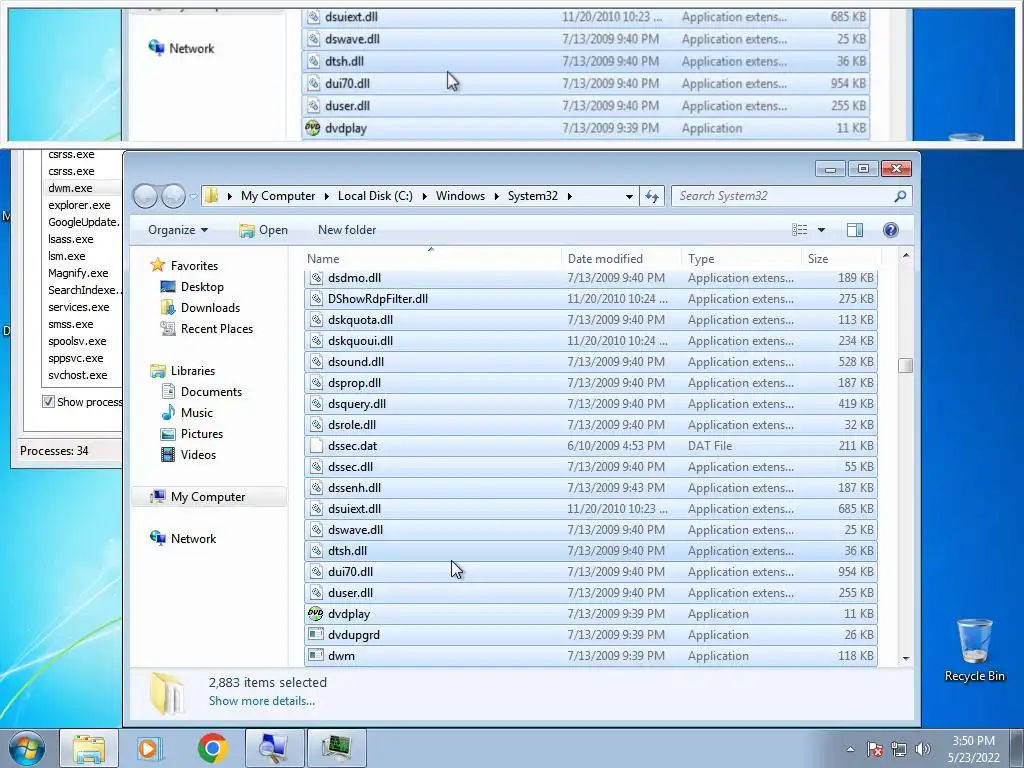Click the dvdplay application icon
Viewport: 1024px width, 768px height.
[x=315, y=613]
